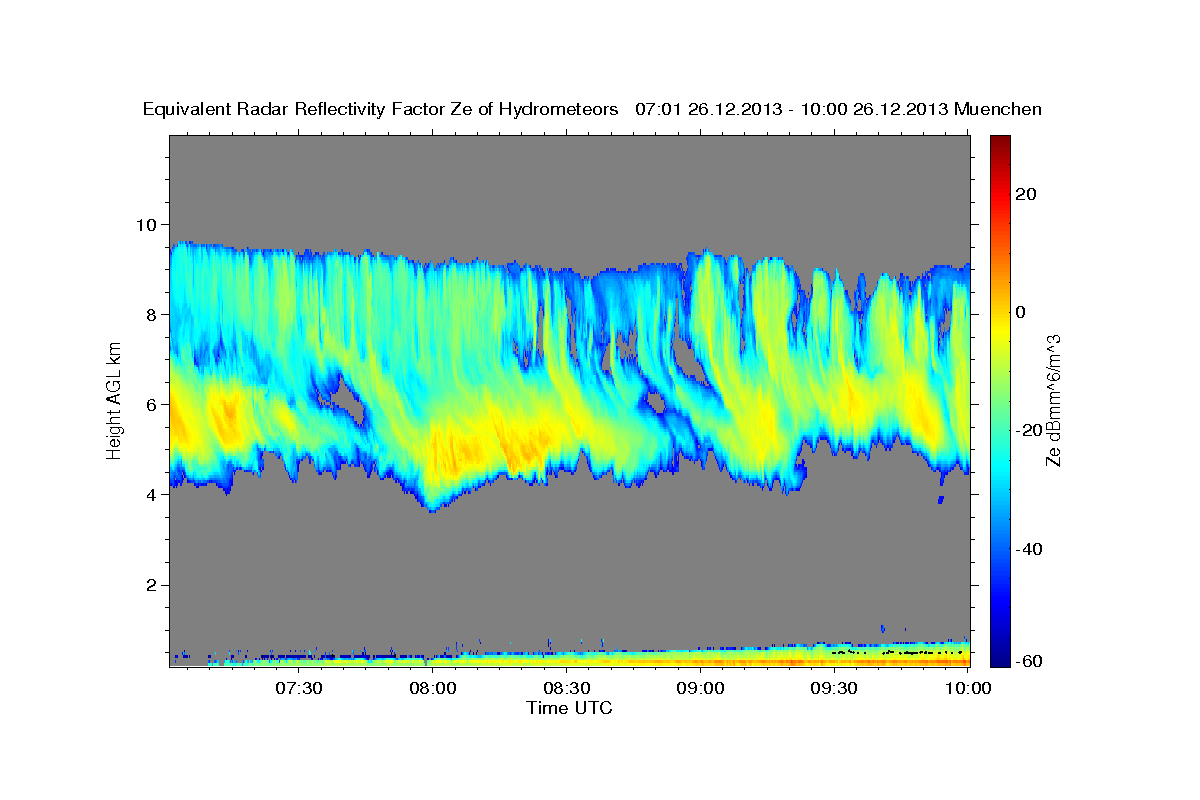1200x800 pixels.
Task: Click the colorbar value 0
Action: pyautogui.click(x=1019, y=312)
